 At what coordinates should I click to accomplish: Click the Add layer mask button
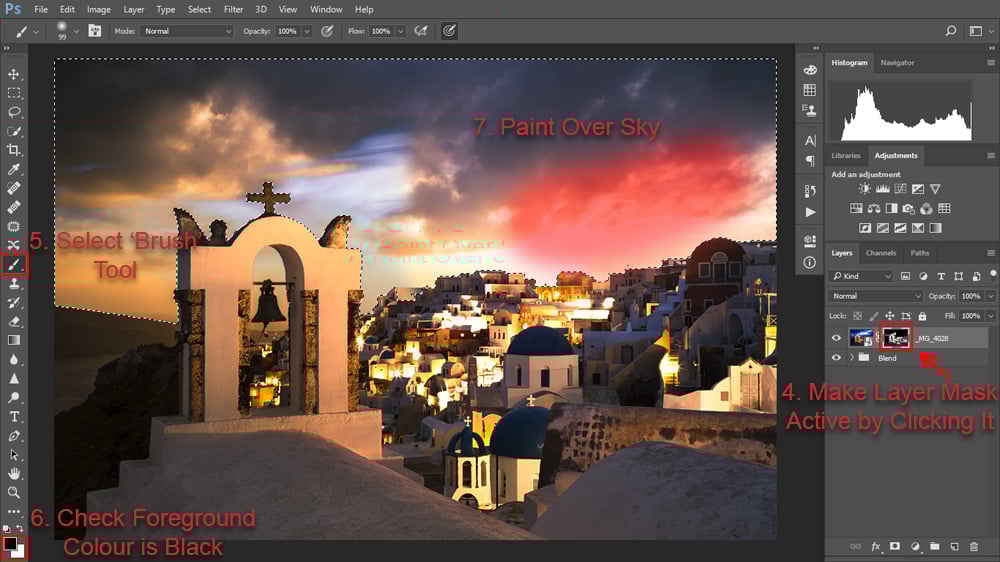tap(895, 546)
